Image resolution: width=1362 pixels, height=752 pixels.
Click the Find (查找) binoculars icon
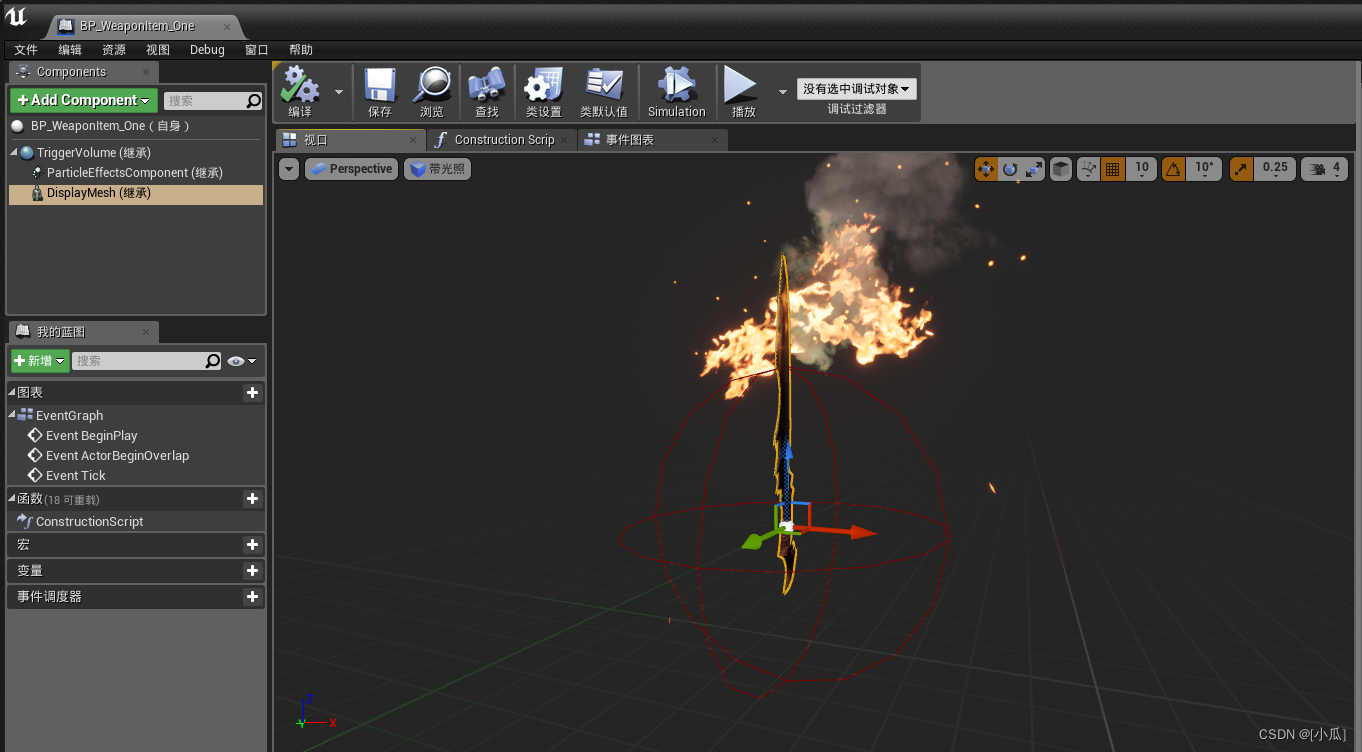click(486, 86)
